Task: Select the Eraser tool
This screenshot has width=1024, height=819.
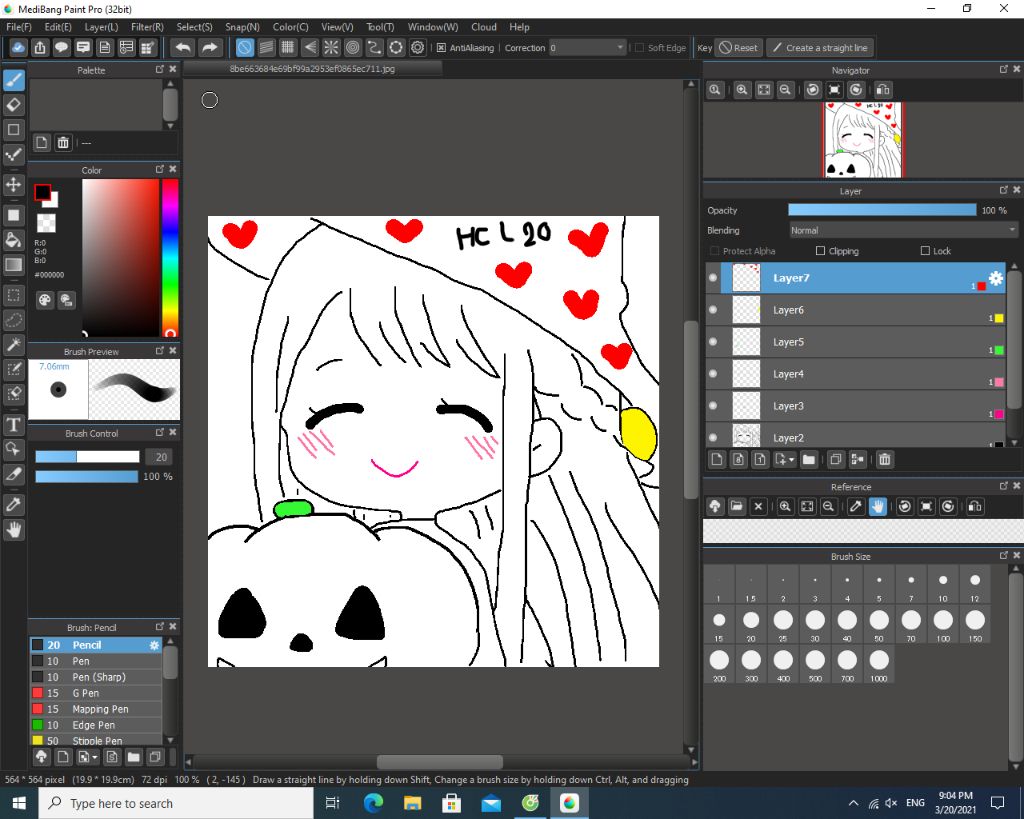Action: click(14, 104)
